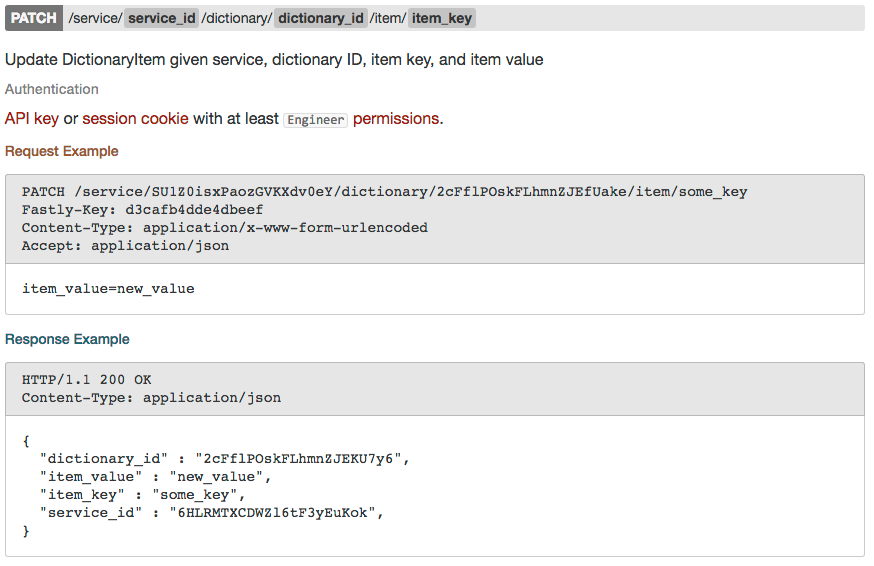Screen dimensions: 874x566
Task: Click the Engineer permission tag
Action: pos(315,120)
